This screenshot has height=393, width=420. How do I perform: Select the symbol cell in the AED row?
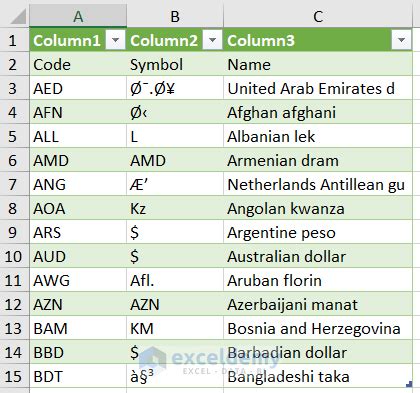(175, 88)
